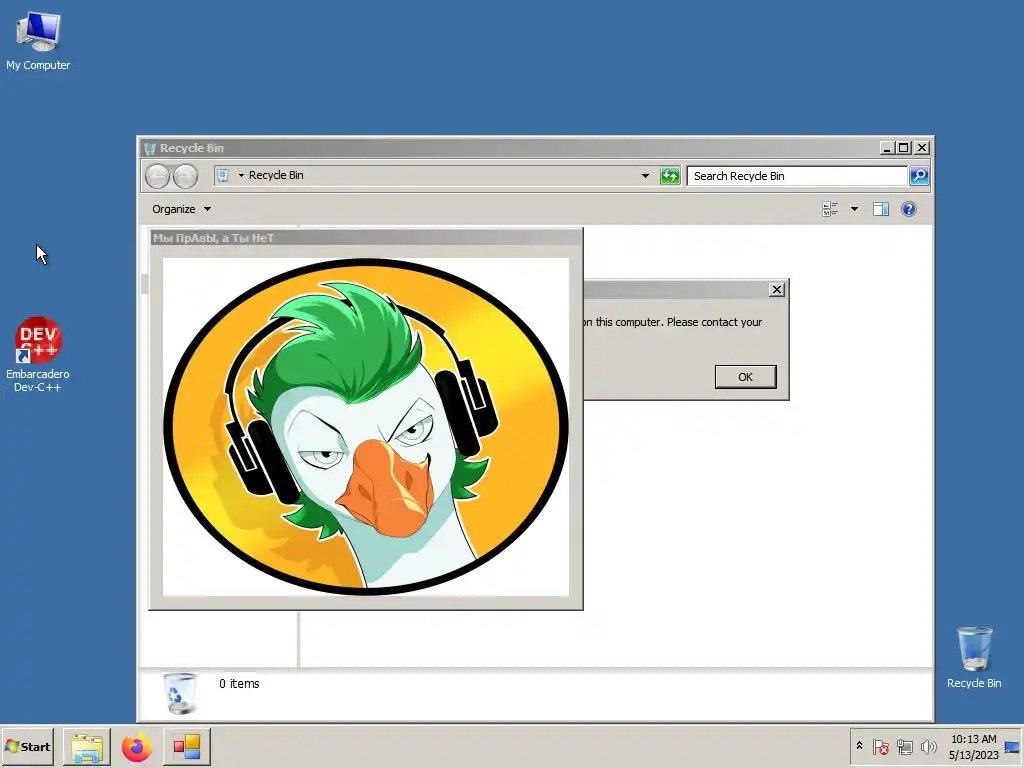
Task: Close the Recycle Bin window
Action: [921, 148]
